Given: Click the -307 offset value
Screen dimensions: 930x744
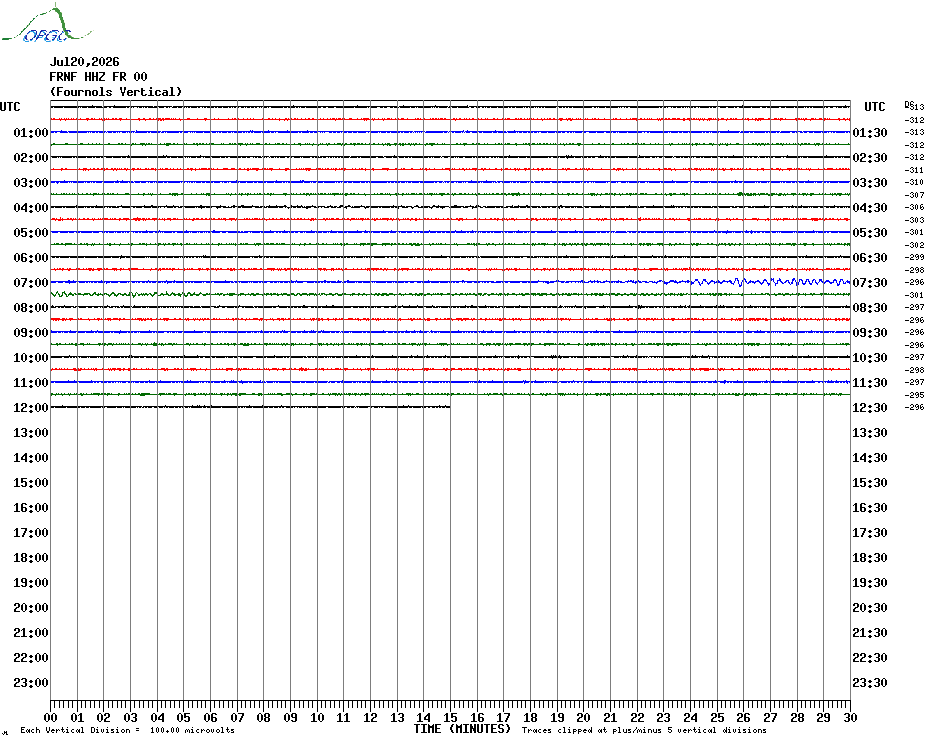Looking at the screenshot, I should click(915, 195).
